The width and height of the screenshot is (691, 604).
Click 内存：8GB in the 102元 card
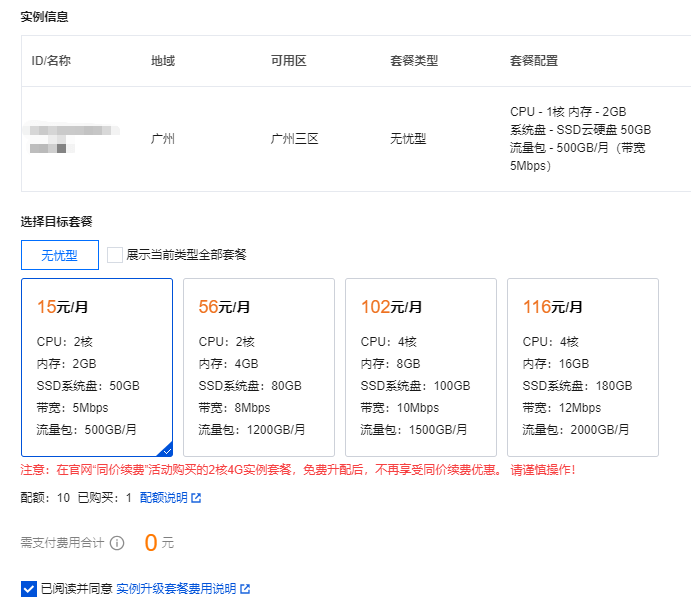click(x=390, y=363)
